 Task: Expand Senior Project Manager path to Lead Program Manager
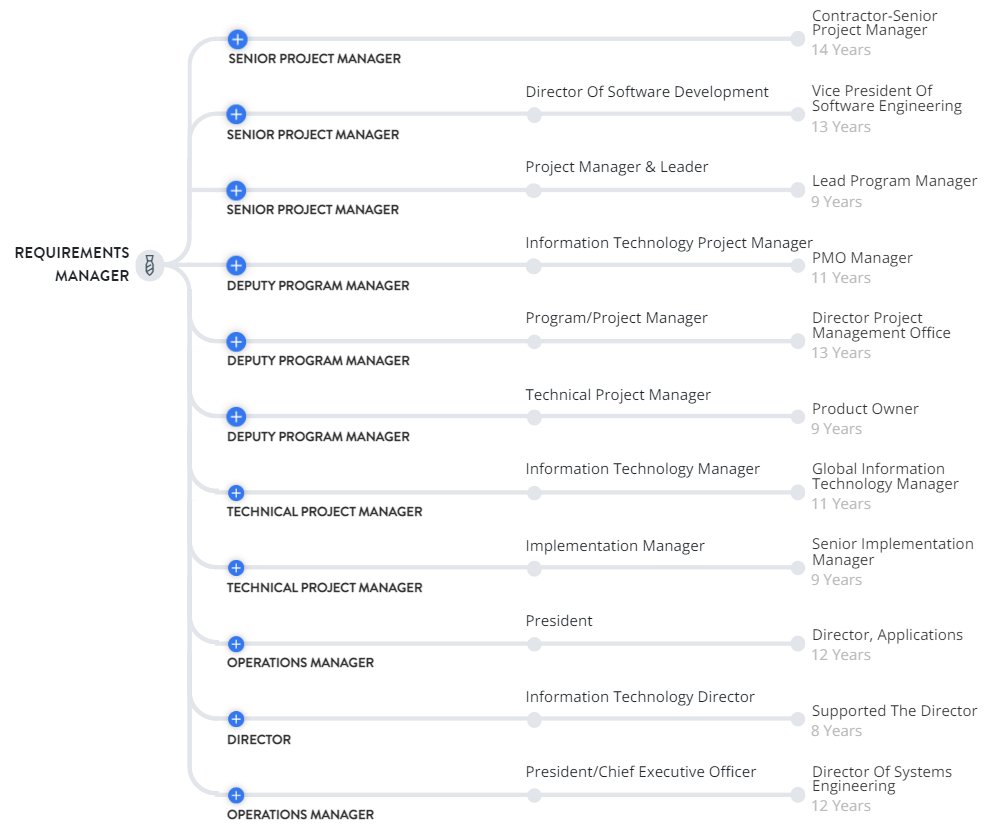click(236, 190)
